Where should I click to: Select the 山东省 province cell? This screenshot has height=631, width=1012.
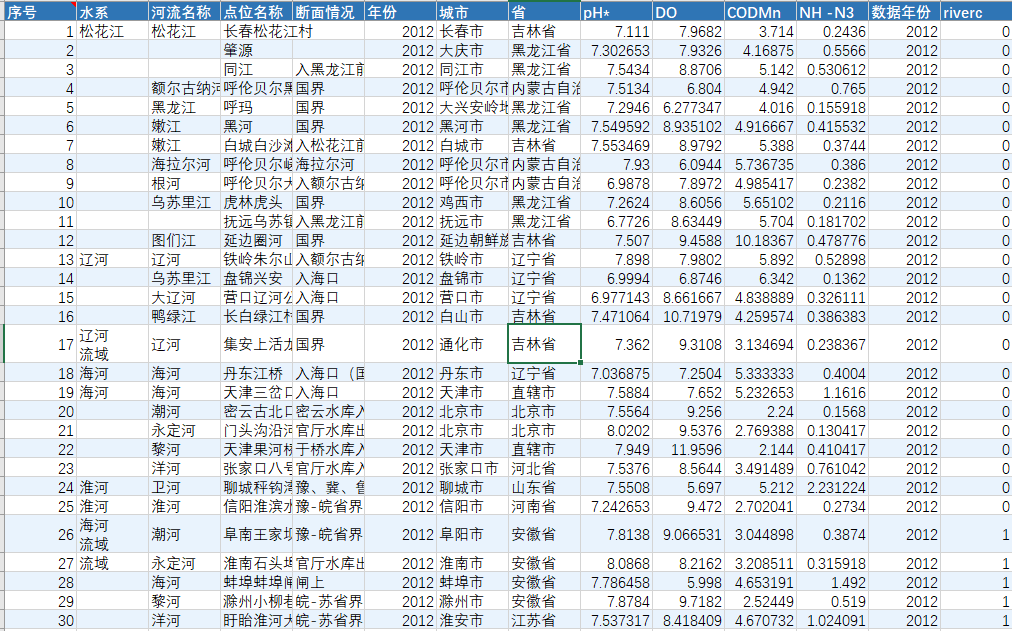pos(544,487)
